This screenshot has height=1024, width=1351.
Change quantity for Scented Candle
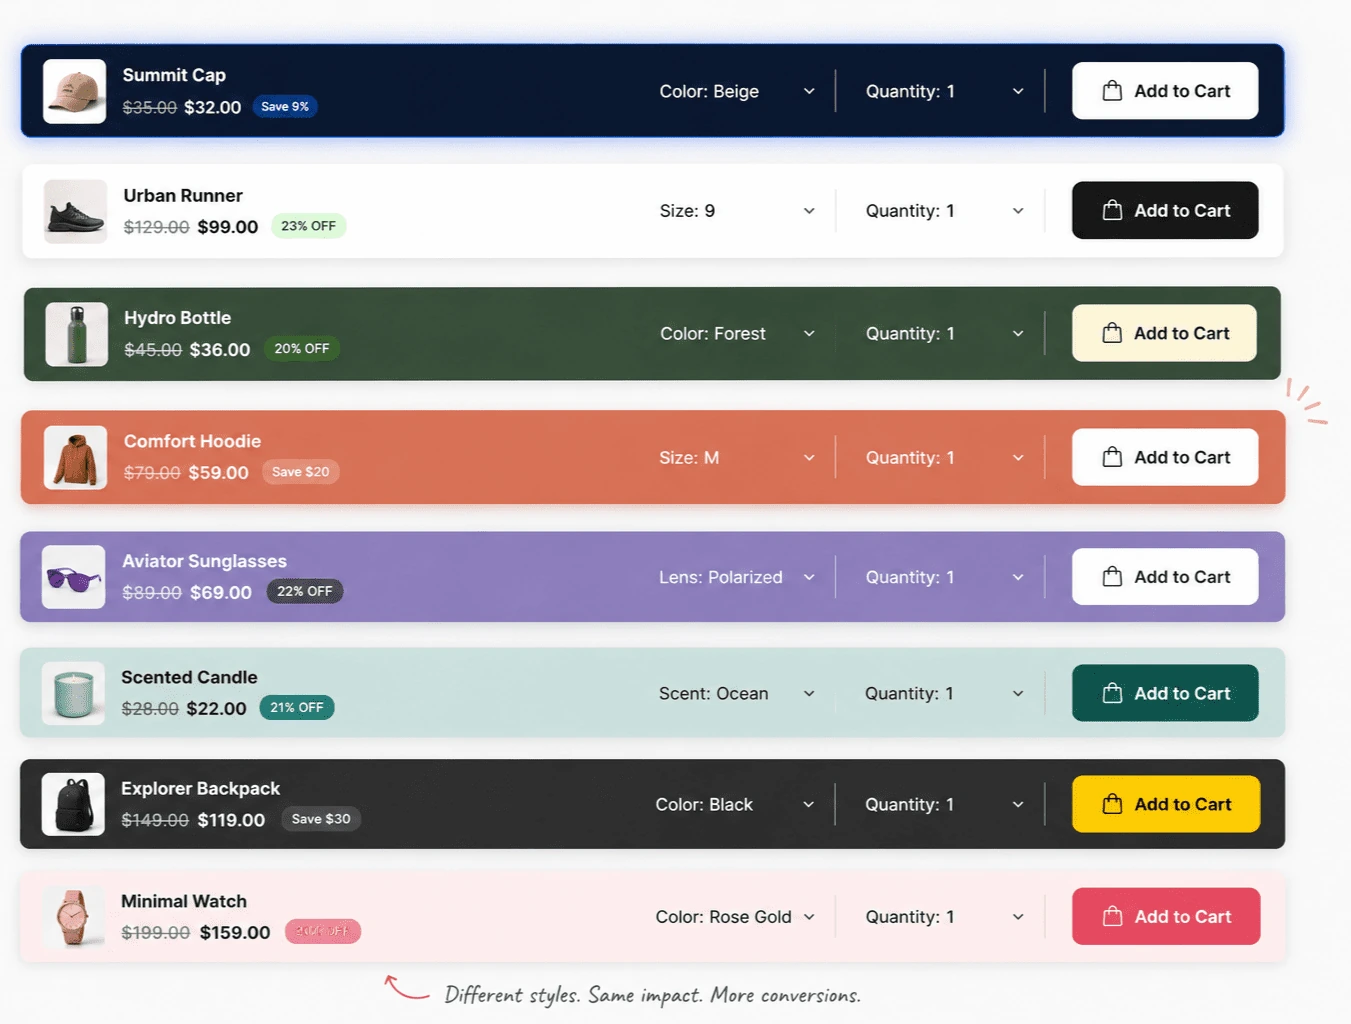coord(945,693)
